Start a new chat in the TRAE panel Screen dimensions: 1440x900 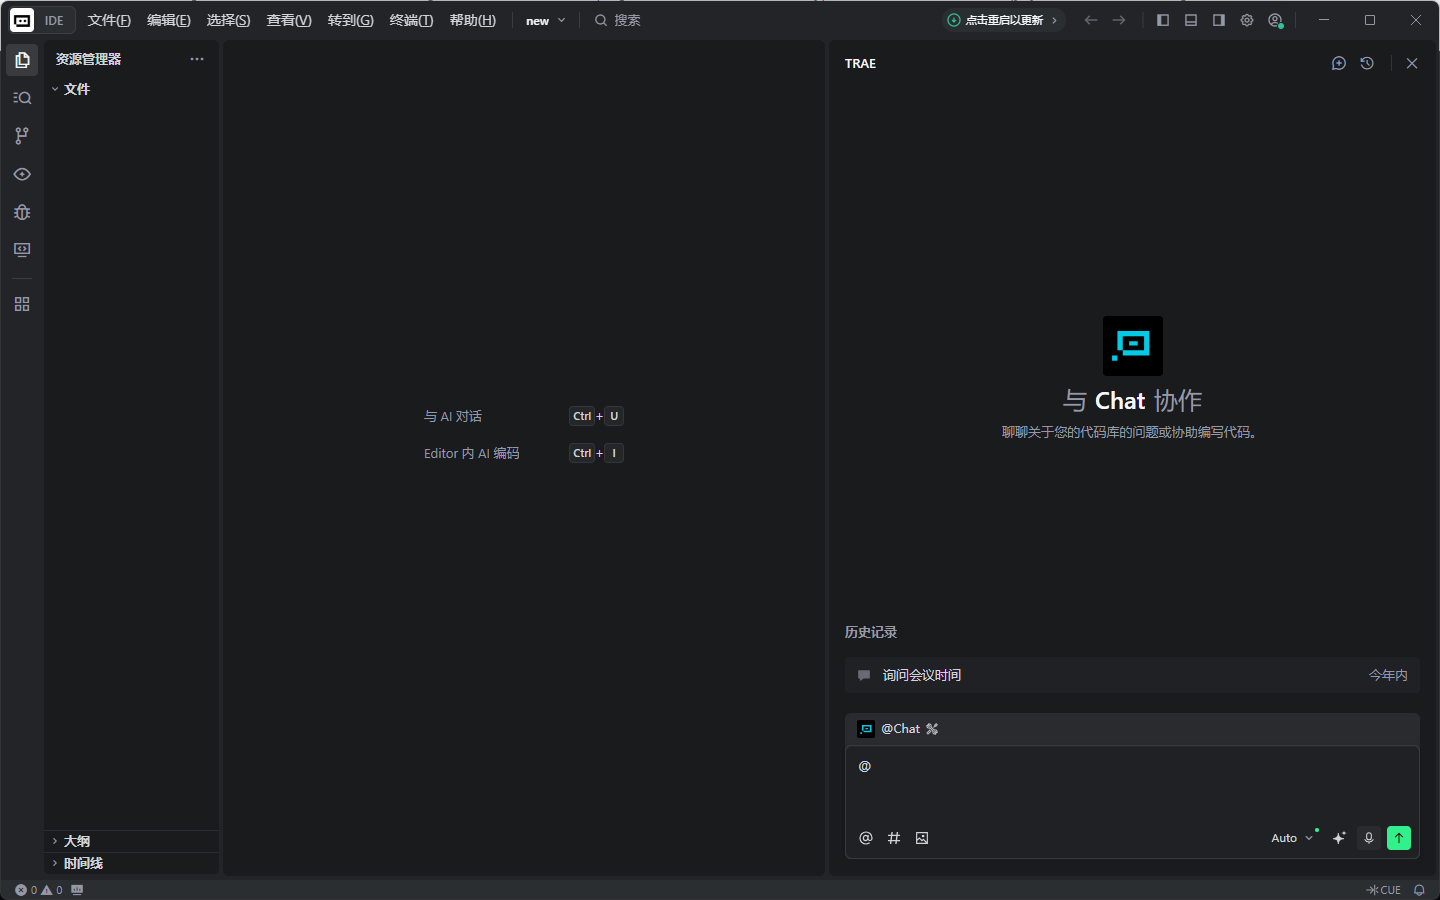[1339, 63]
